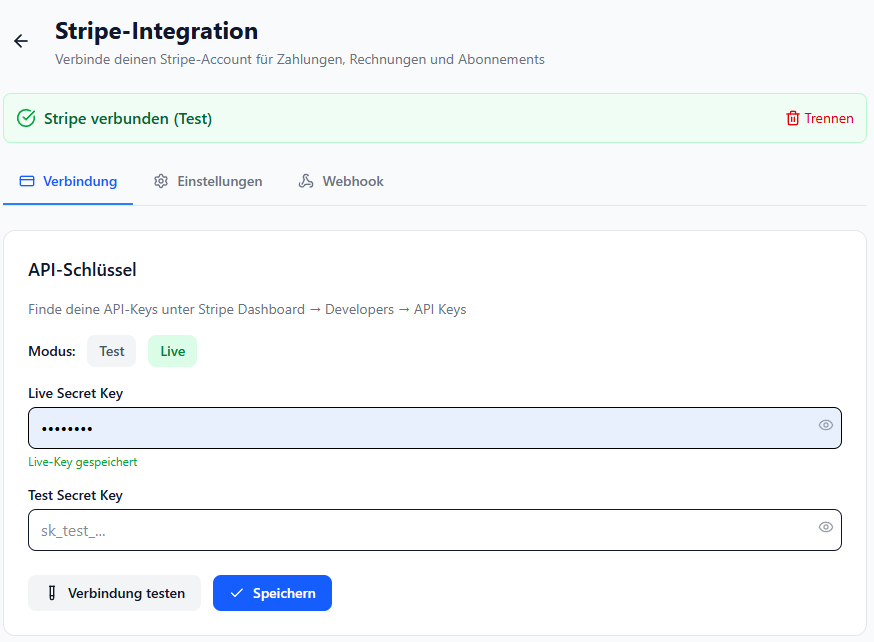
Task: Click the Live Secret Key label
Action: pos(76,393)
